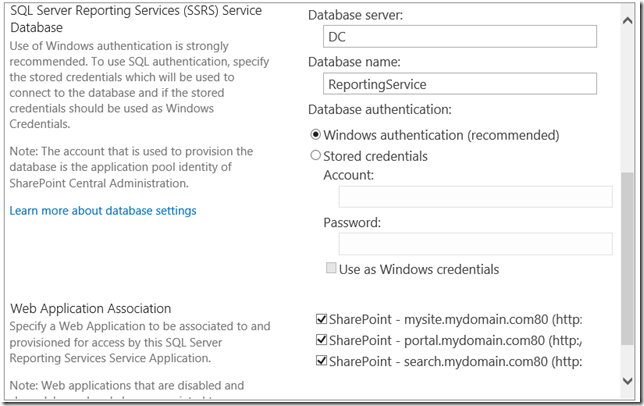Select the Stored credentials radio button
This screenshot has width=644, height=406.
pos(317,156)
